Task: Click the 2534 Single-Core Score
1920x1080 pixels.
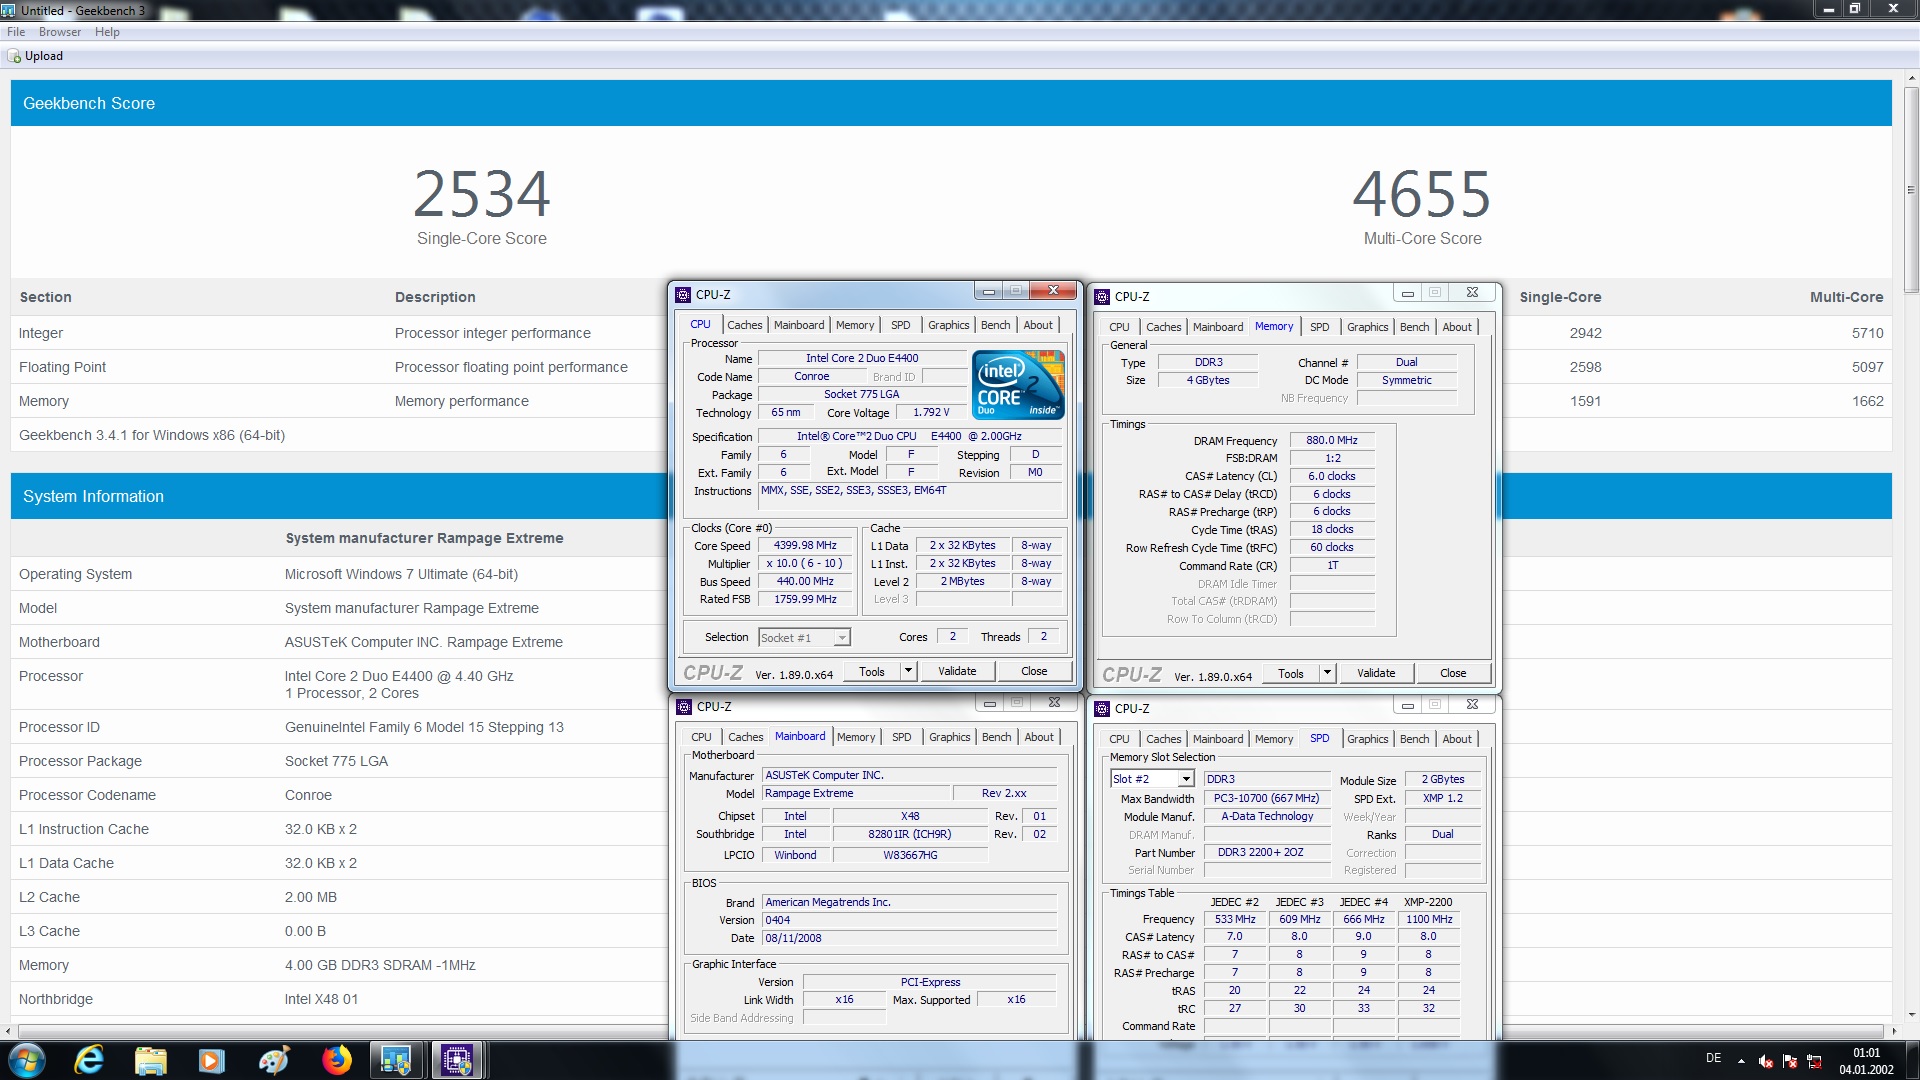Action: tap(482, 194)
